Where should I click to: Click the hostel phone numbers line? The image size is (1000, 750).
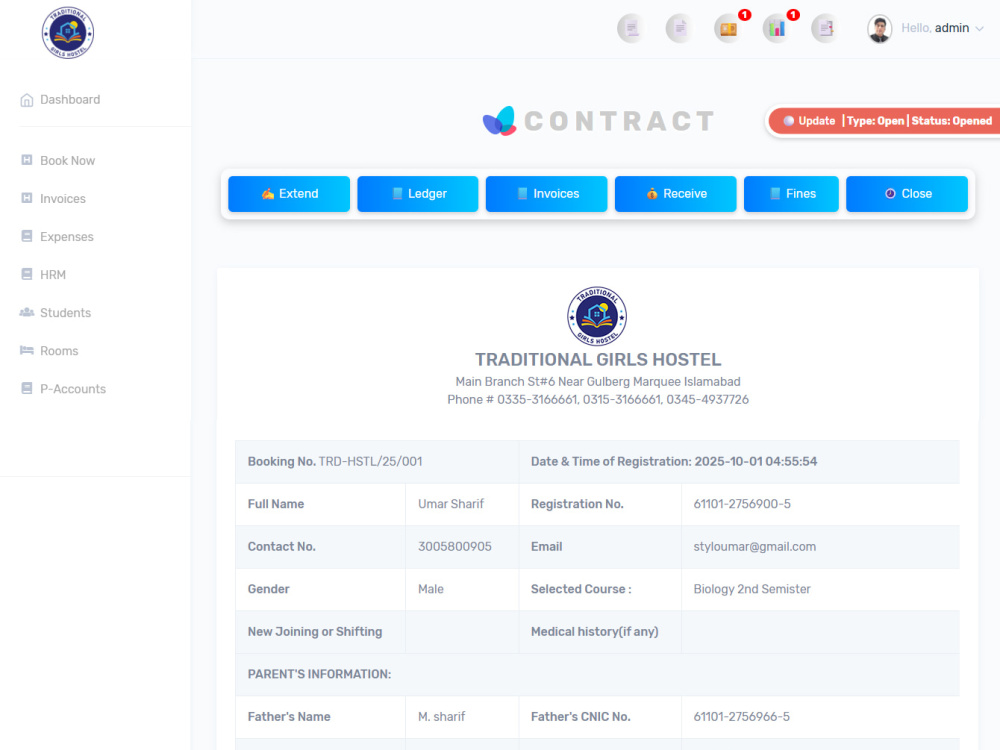(598, 400)
